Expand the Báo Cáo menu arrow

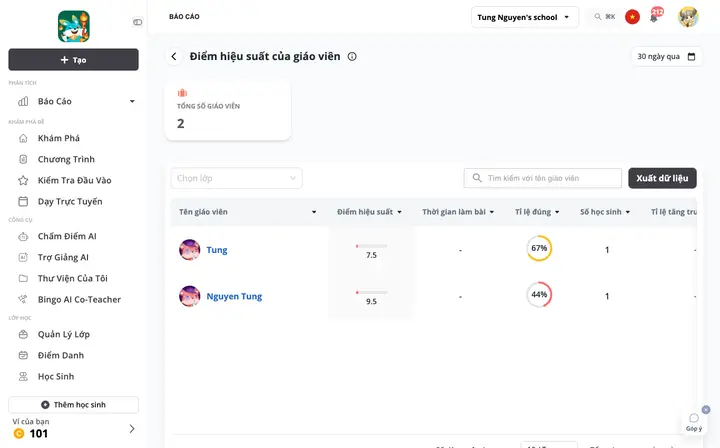click(x=132, y=101)
